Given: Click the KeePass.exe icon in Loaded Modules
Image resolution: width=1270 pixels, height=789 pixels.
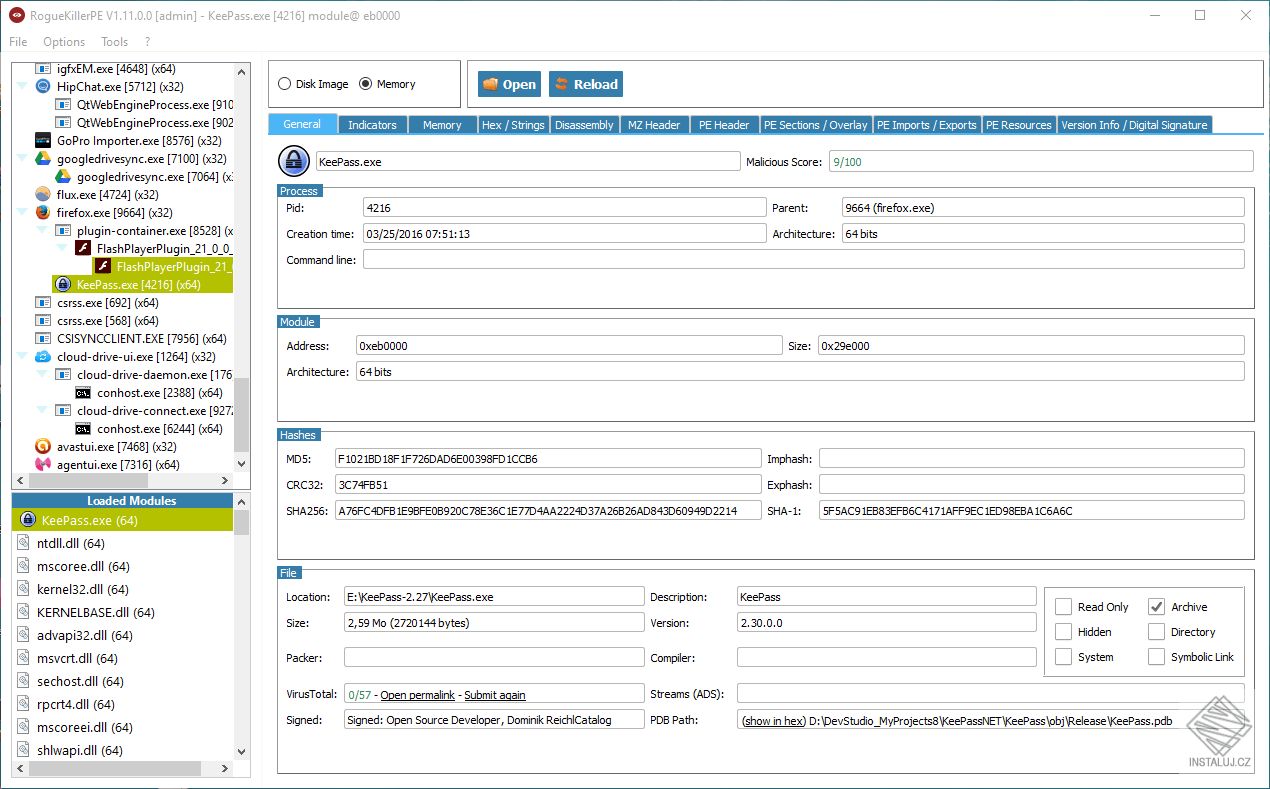Looking at the screenshot, I should pos(28,520).
